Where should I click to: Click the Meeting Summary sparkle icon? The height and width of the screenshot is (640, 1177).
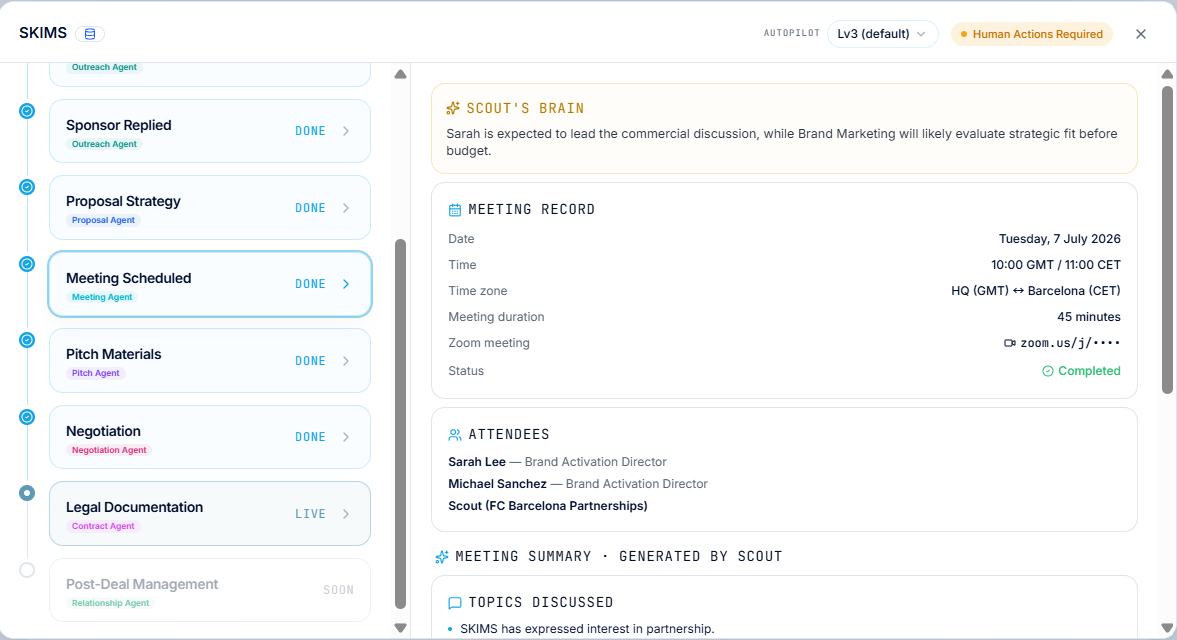[442, 557]
